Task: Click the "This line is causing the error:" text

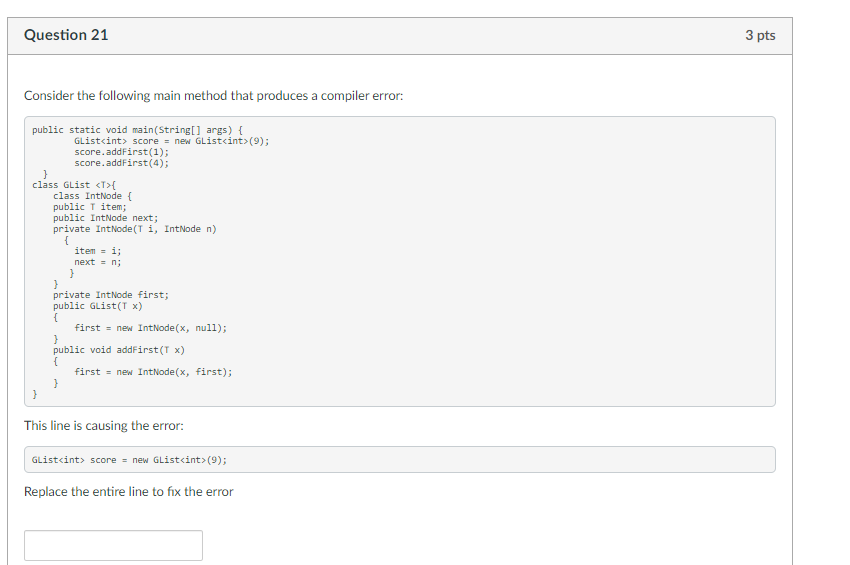Action: (x=104, y=426)
